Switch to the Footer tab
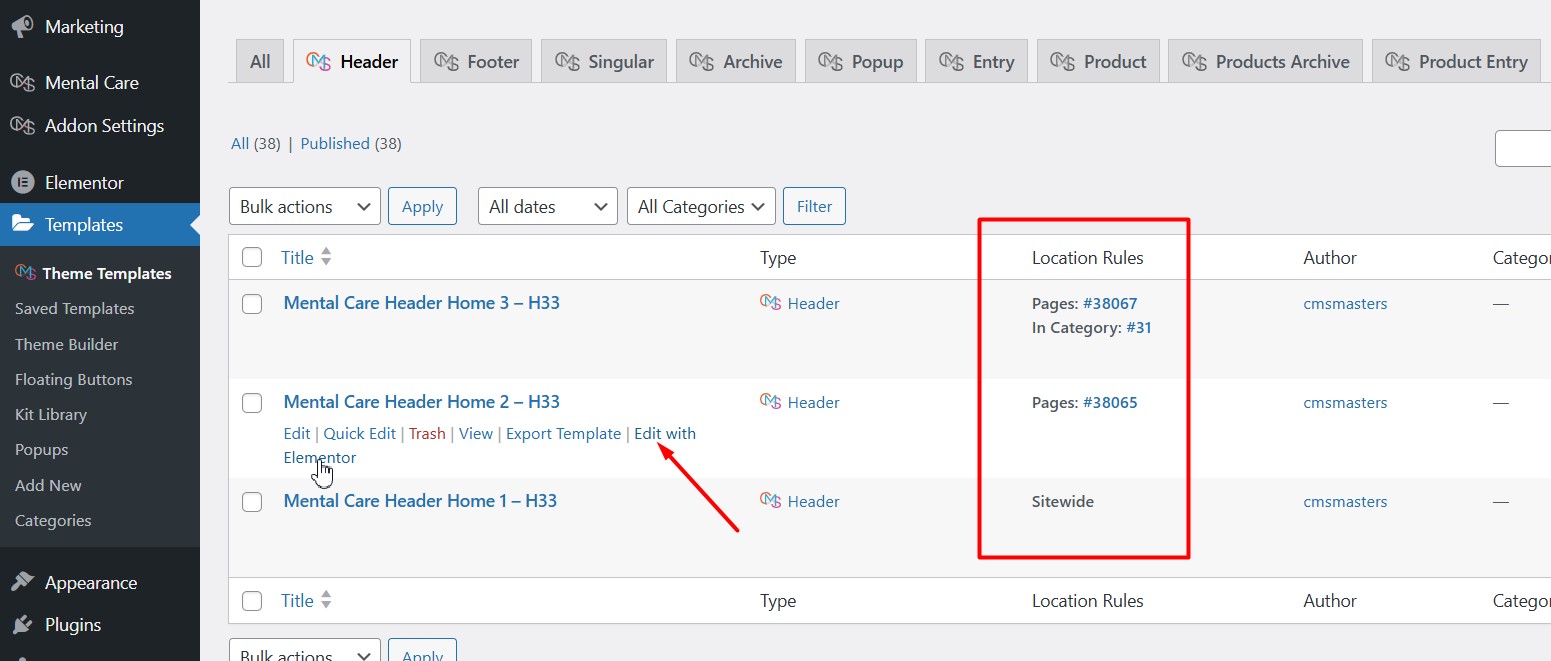 click(476, 62)
